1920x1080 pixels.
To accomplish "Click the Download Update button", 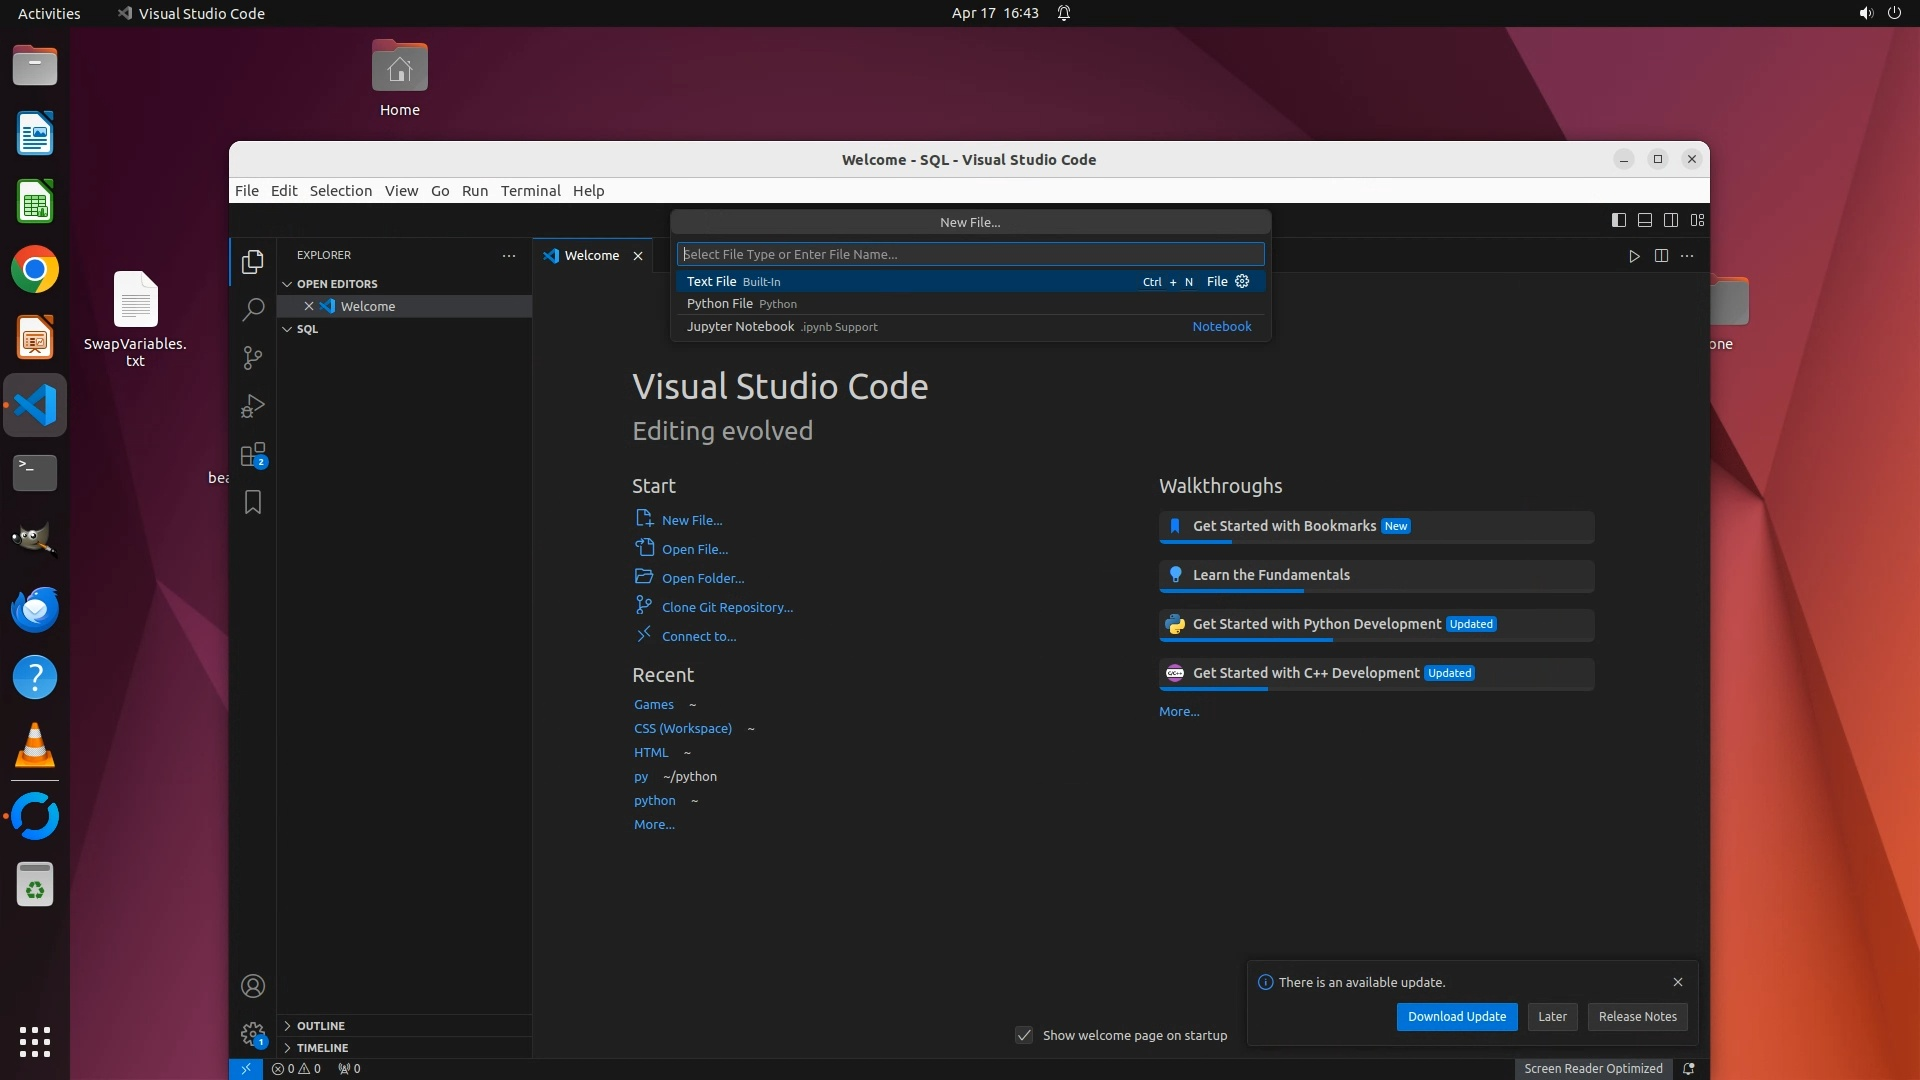I will pyautogui.click(x=1456, y=1017).
